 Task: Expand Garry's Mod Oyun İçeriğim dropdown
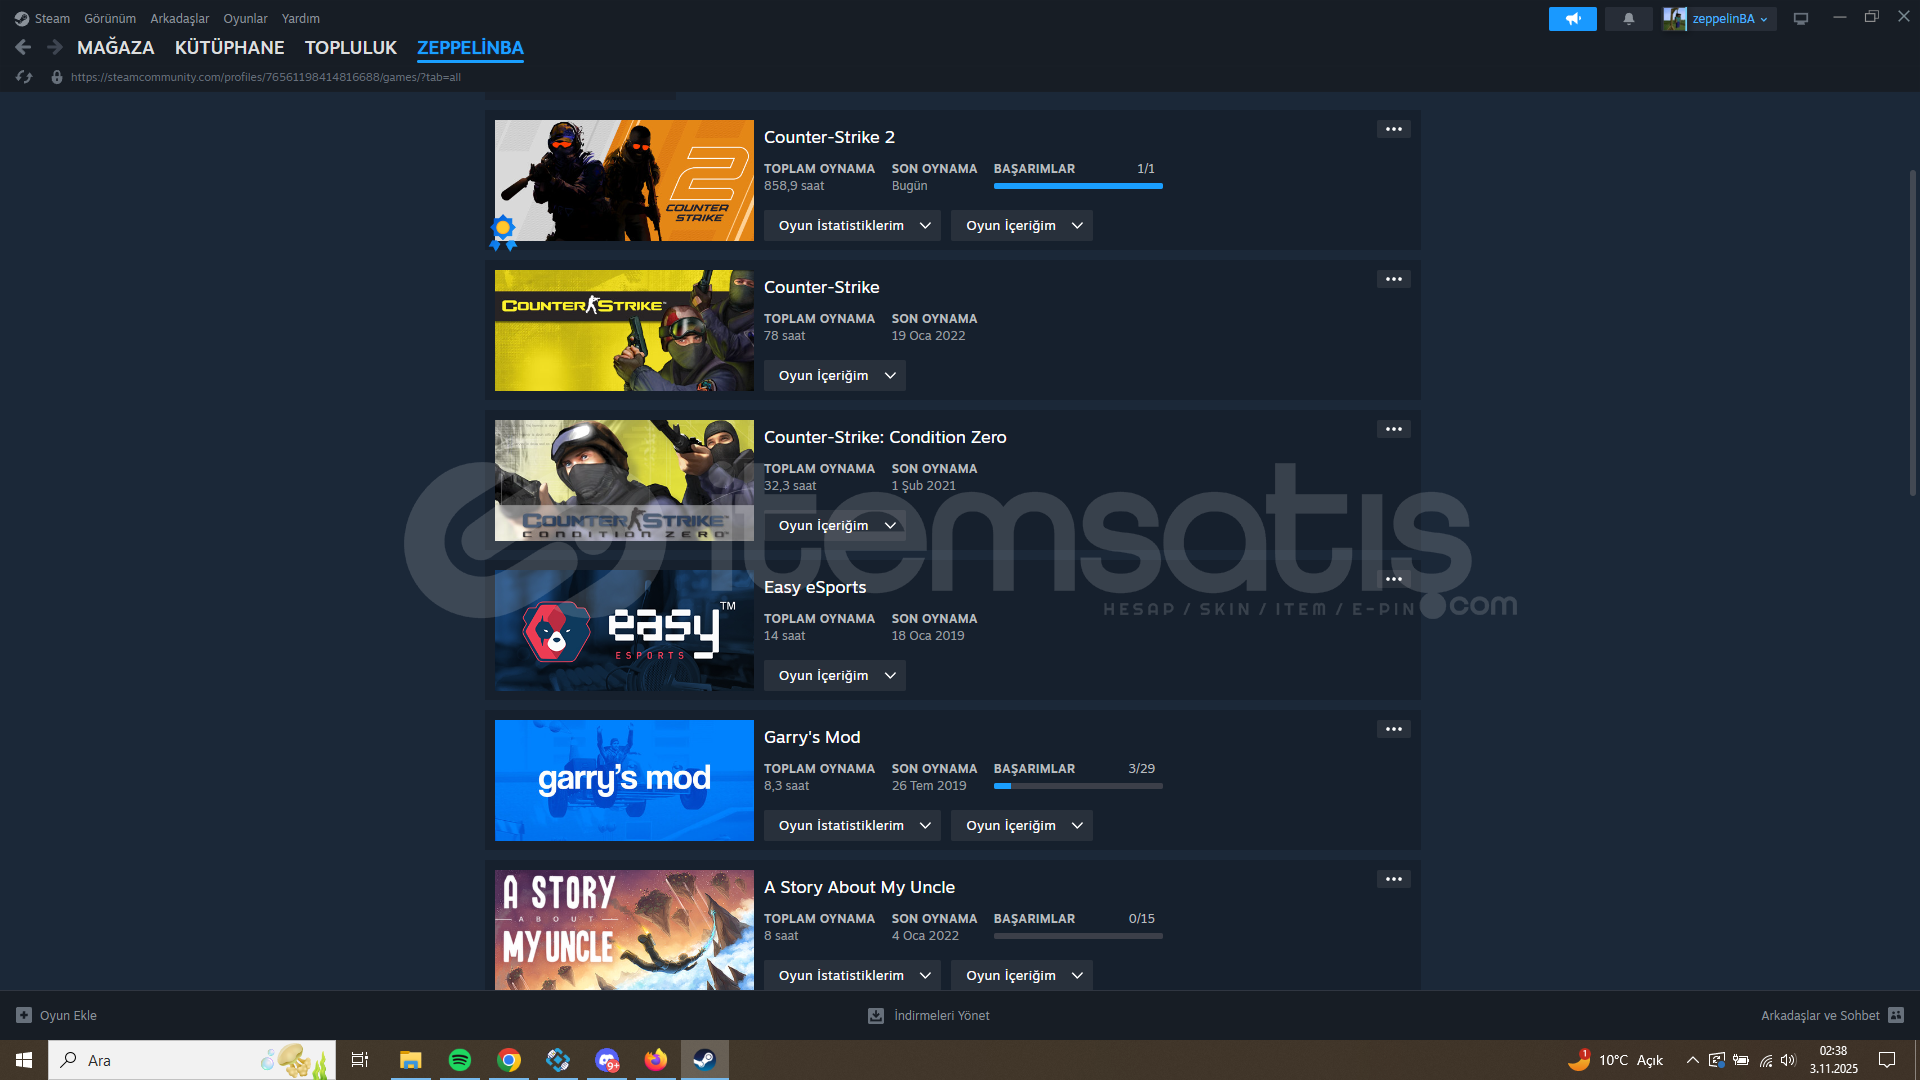[1022, 826]
